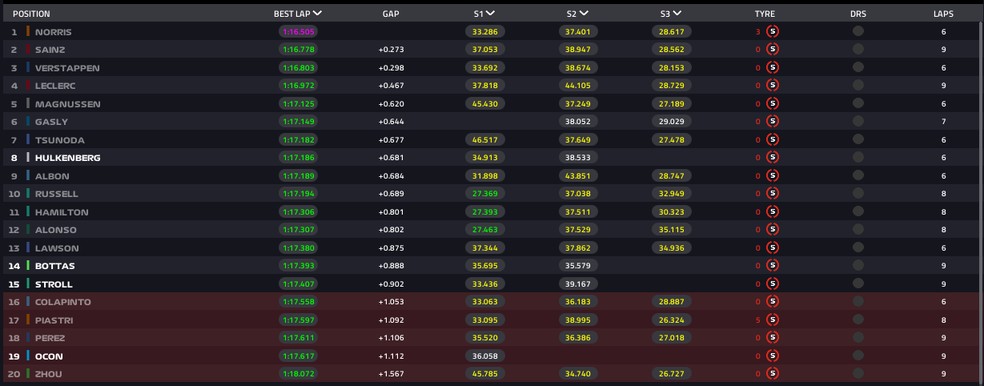Click Zhou's soft tyre icon
Viewport: 984px width, 386px height.
pyautogui.click(x=773, y=374)
